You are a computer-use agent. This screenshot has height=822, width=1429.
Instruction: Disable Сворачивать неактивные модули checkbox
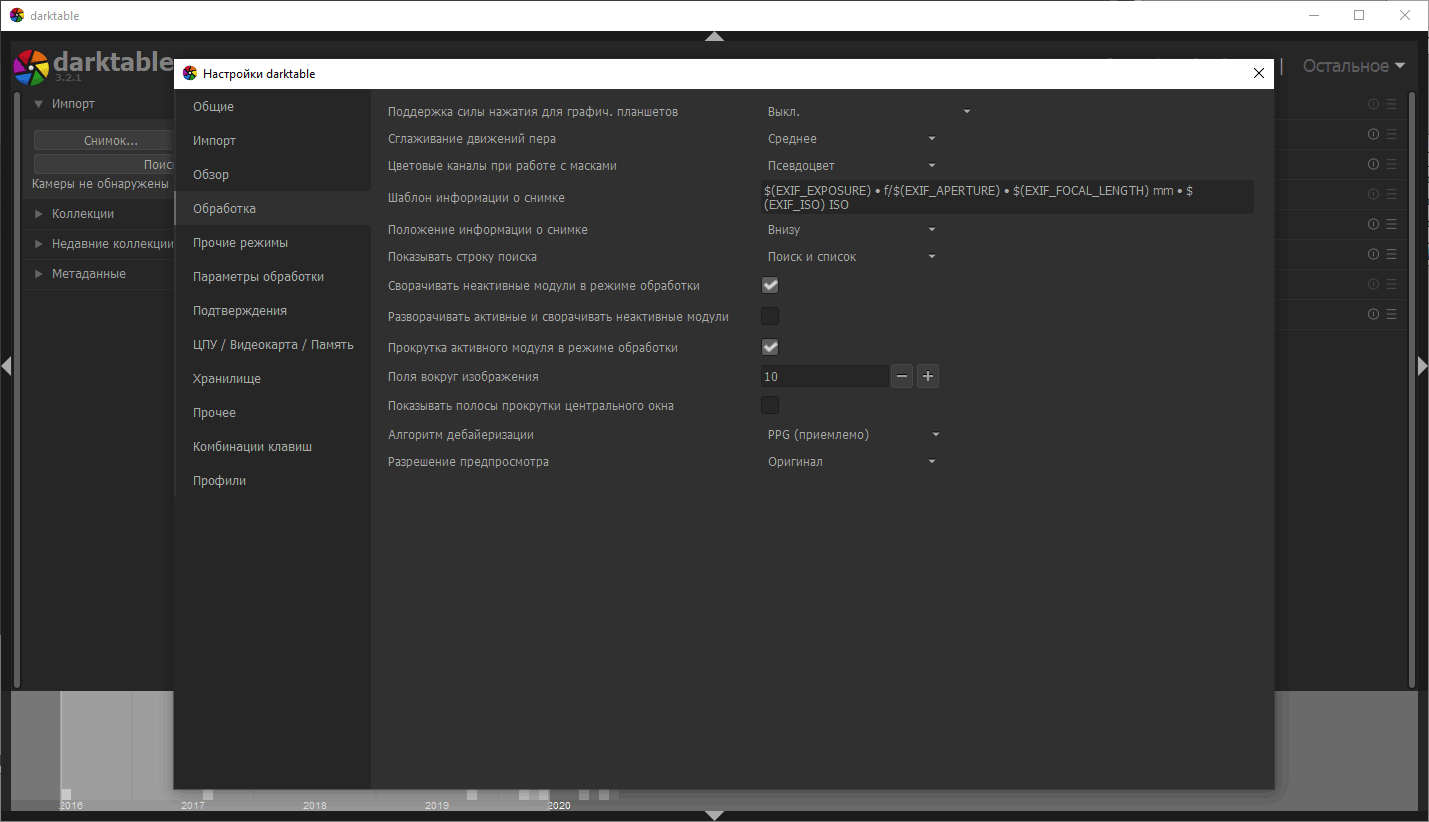click(770, 285)
